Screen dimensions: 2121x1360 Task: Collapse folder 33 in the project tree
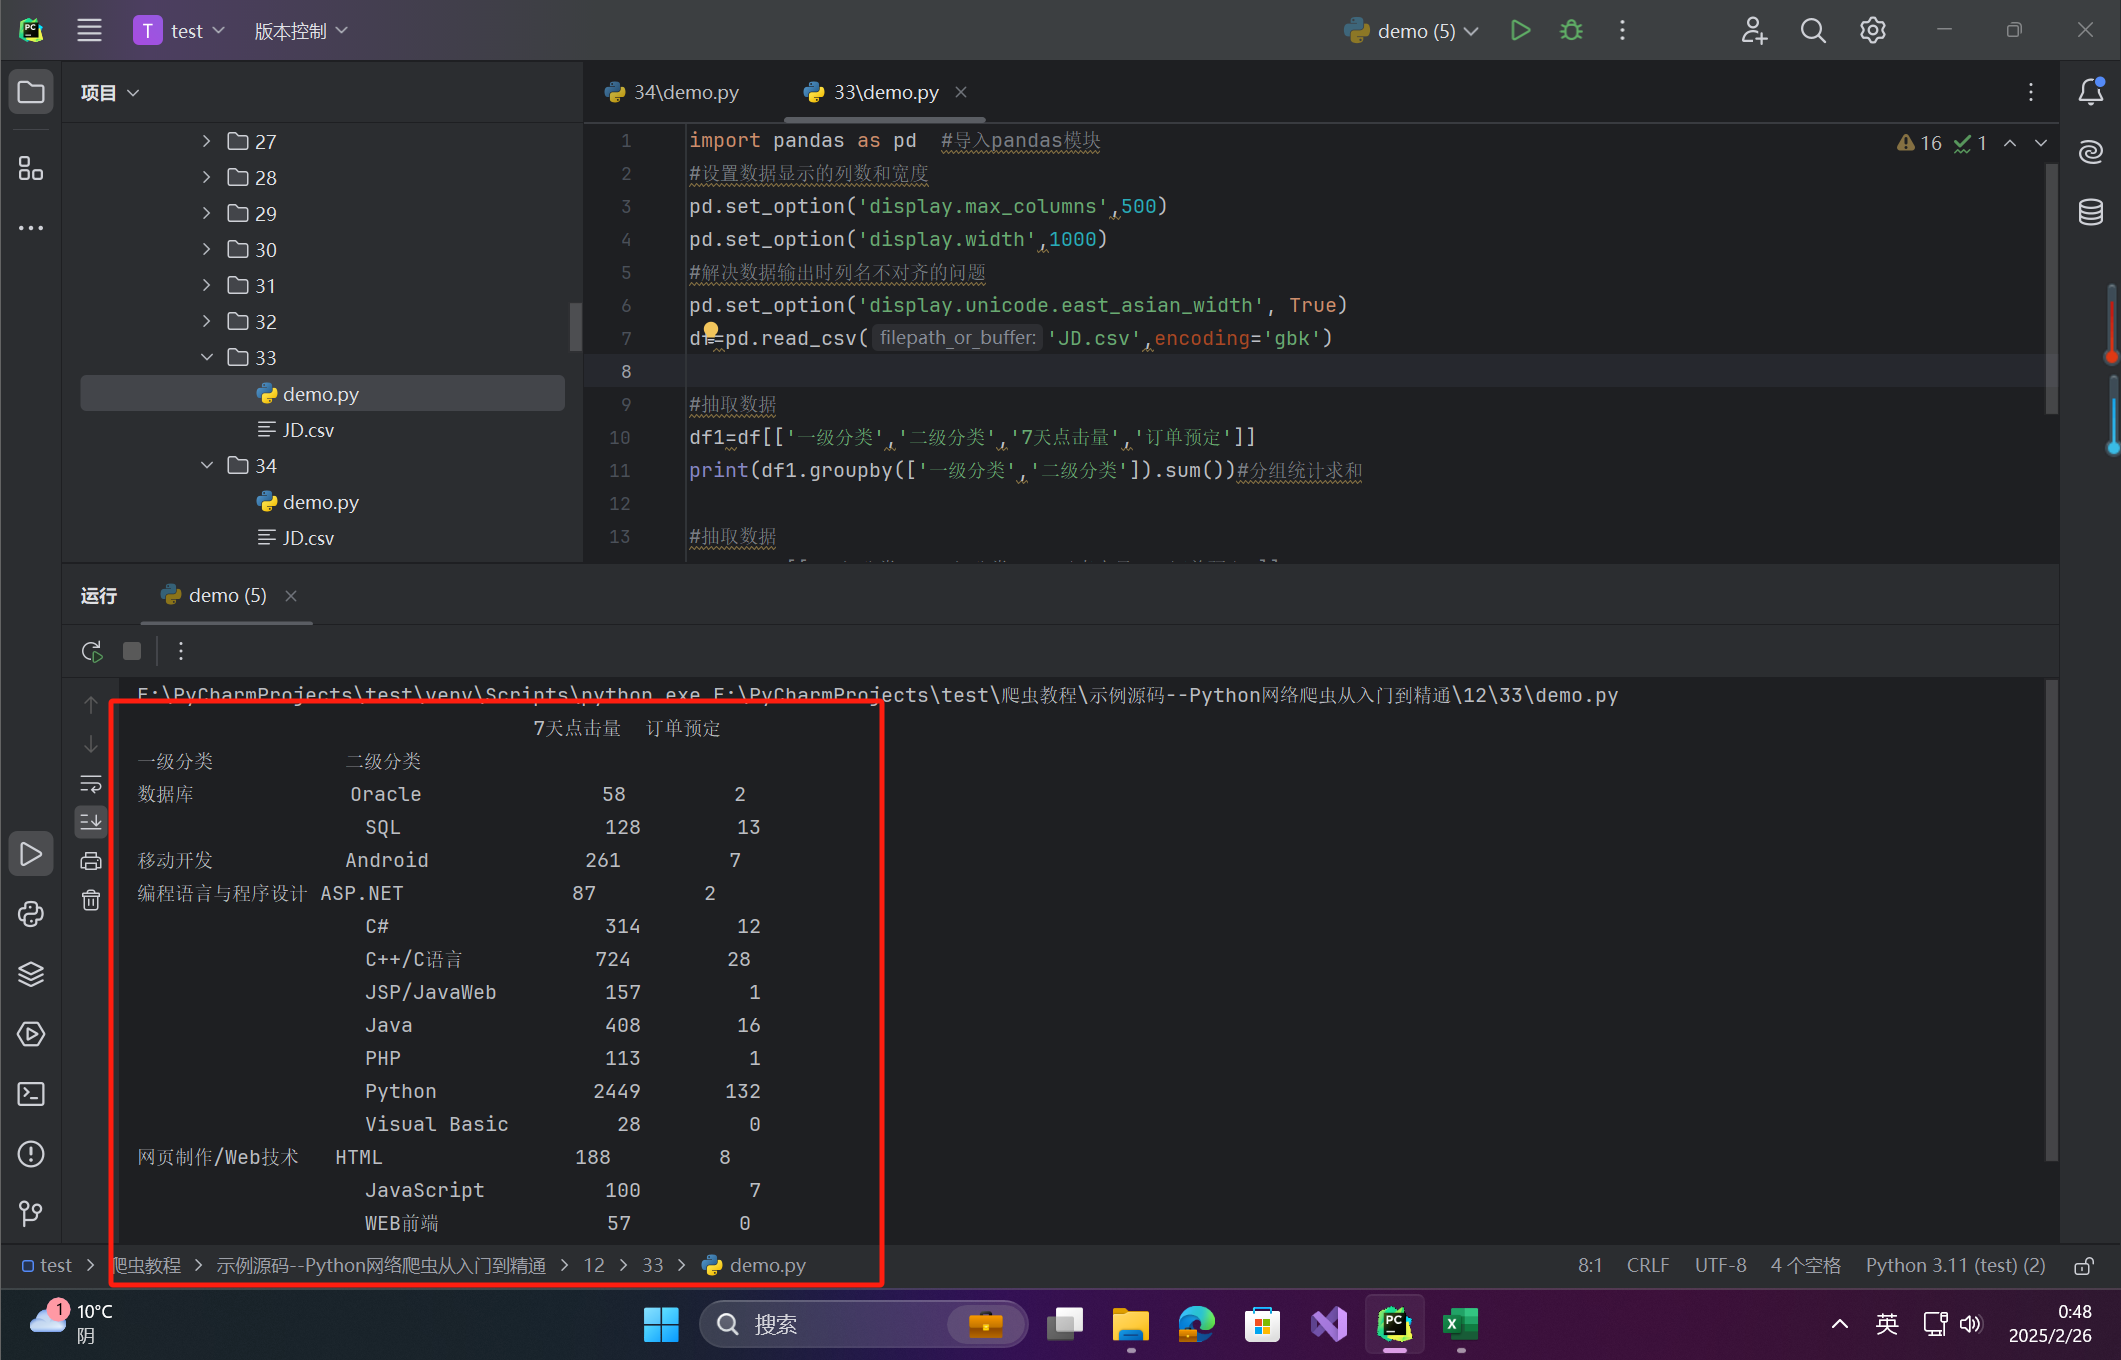click(x=206, y=358)
